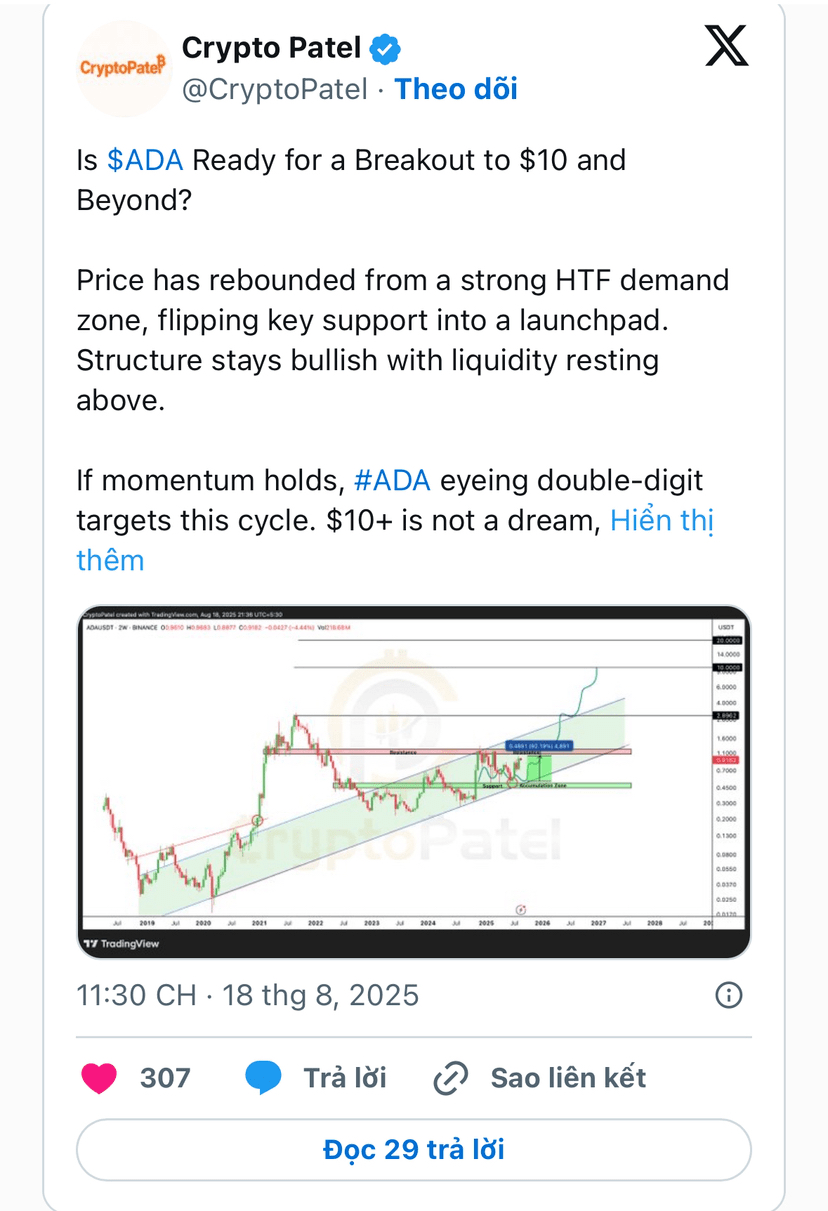The image size is (828, 1211).
Task: Click the copy link chain icon
Action: [x=451, y=1078]
